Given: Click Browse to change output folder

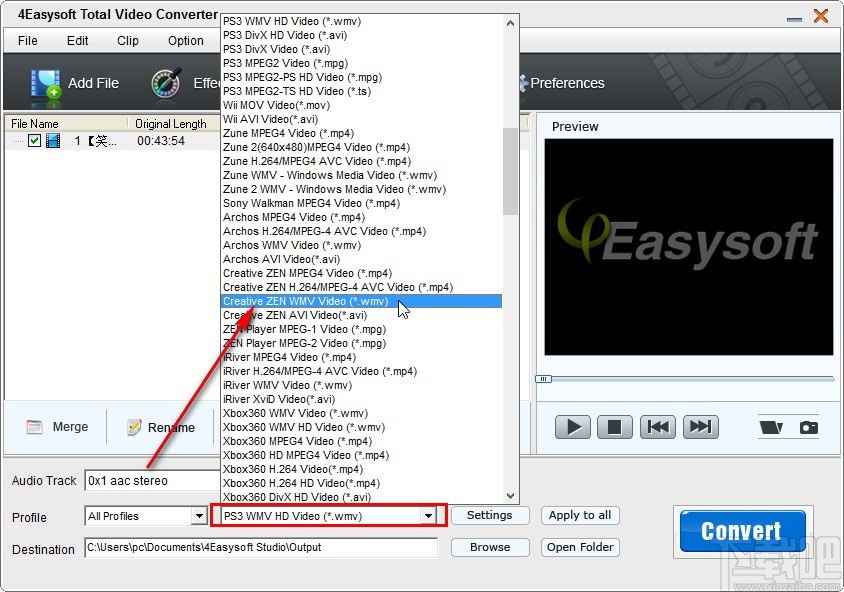Looking at the screenshot, I should pyautogui.click(x=489, y=548).
